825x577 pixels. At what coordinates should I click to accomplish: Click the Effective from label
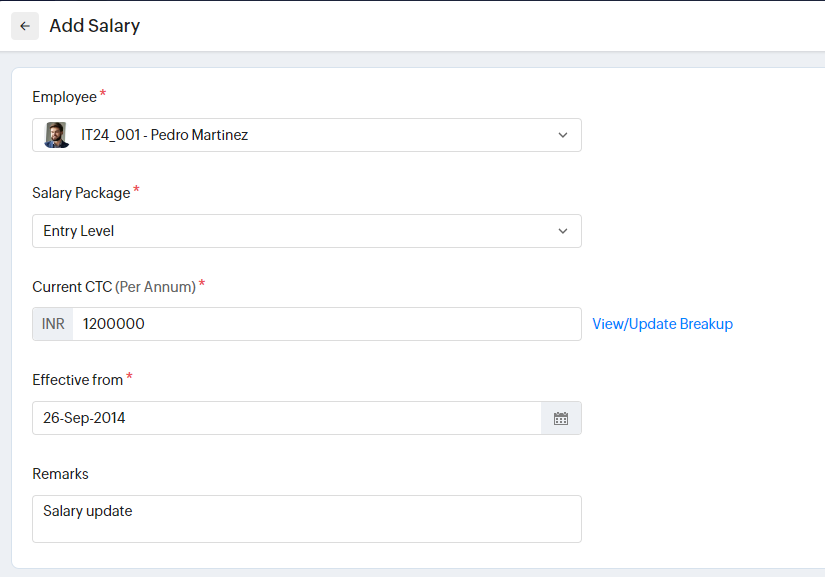tap(77, 380)
